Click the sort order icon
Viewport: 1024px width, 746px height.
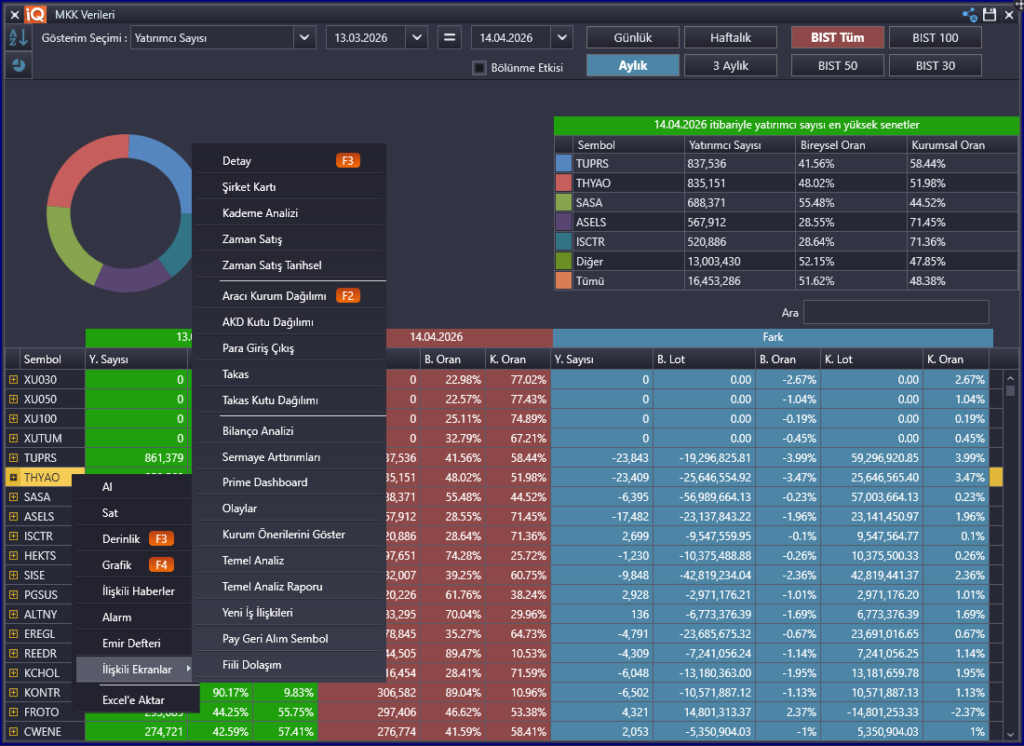click(x=18, y=38)
